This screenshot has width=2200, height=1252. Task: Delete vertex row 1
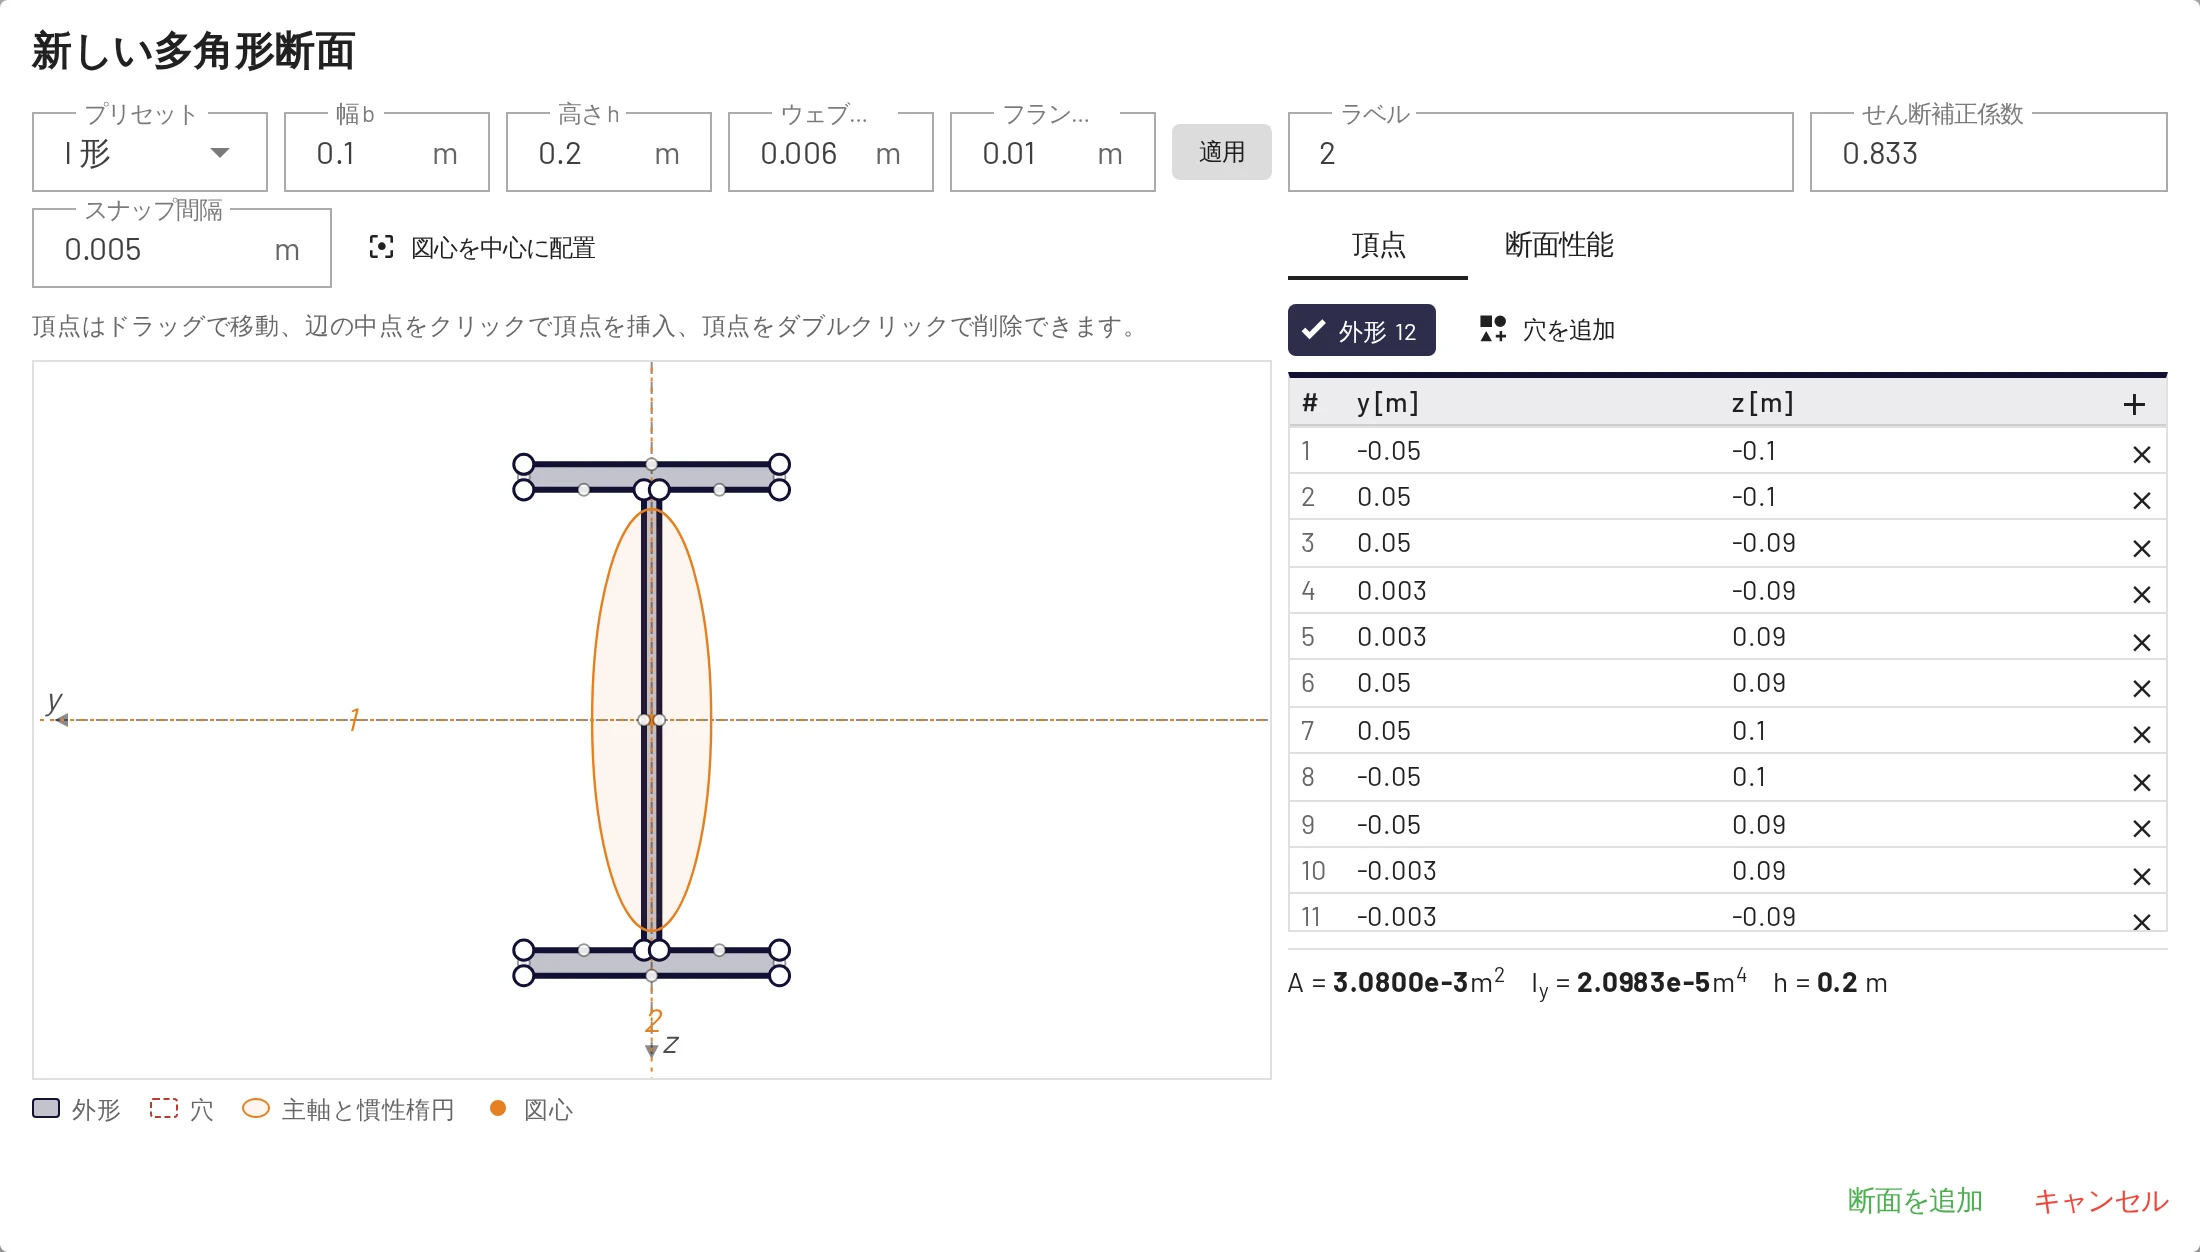tap(2141, 455)
